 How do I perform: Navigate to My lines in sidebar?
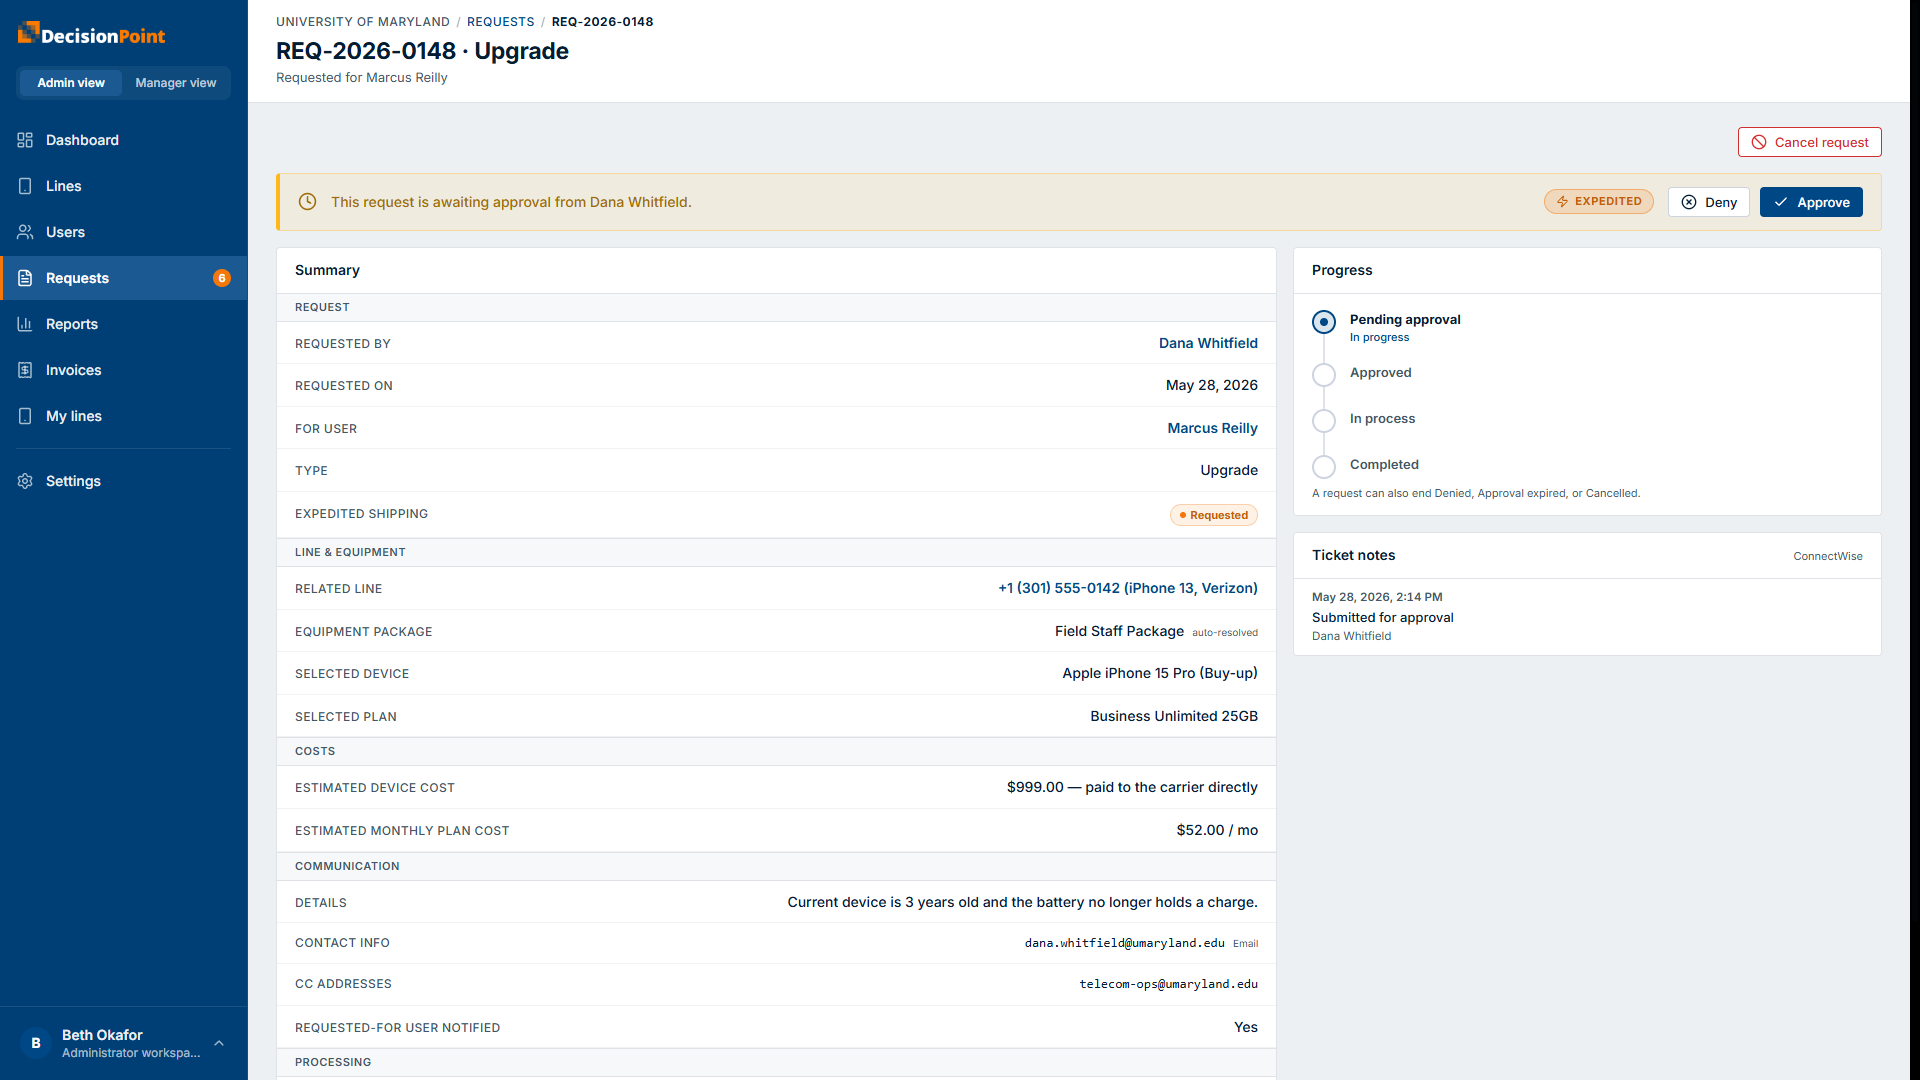pyautogui.click(x=124, y=416)
